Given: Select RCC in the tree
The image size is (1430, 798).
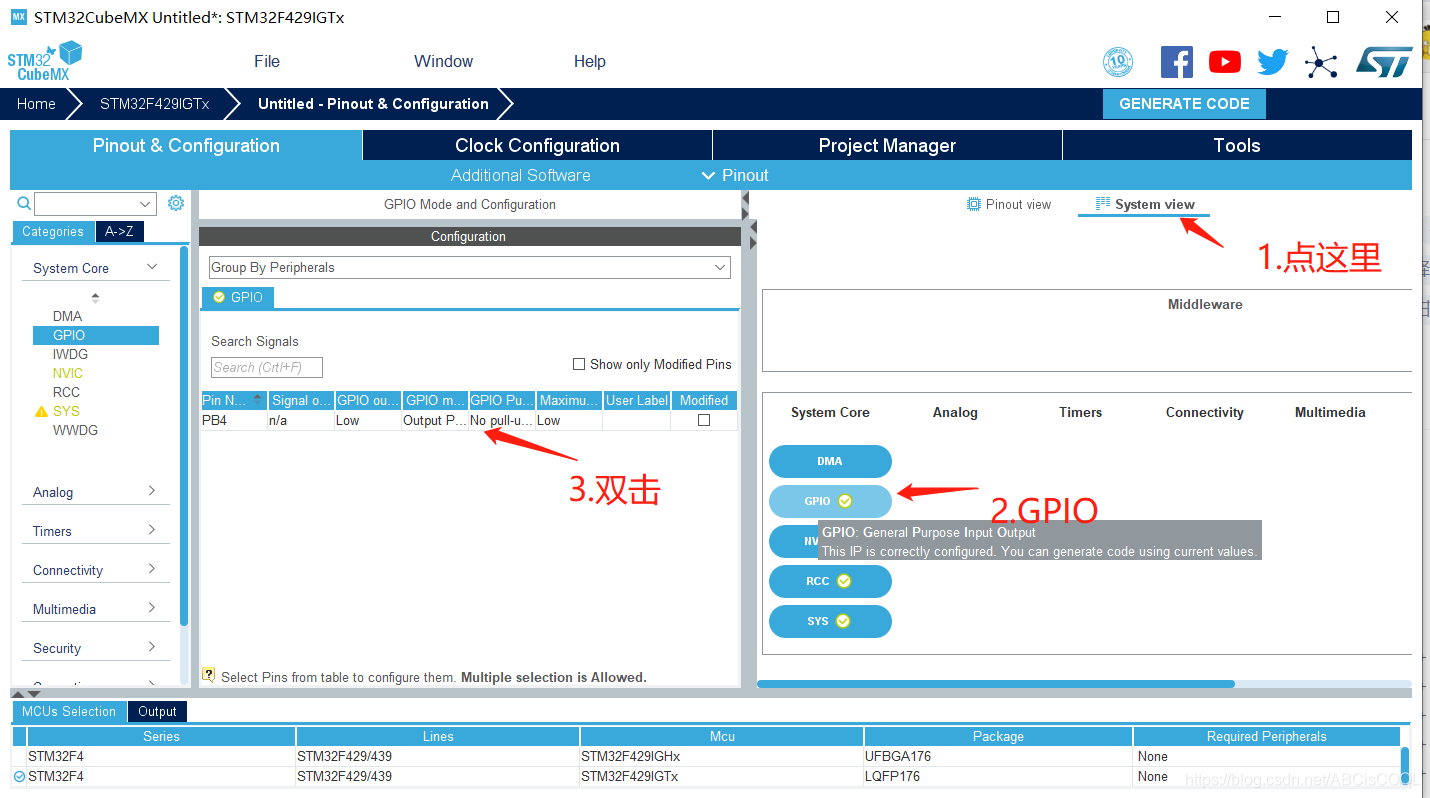Looking at the screenshot, I should 66,392.
